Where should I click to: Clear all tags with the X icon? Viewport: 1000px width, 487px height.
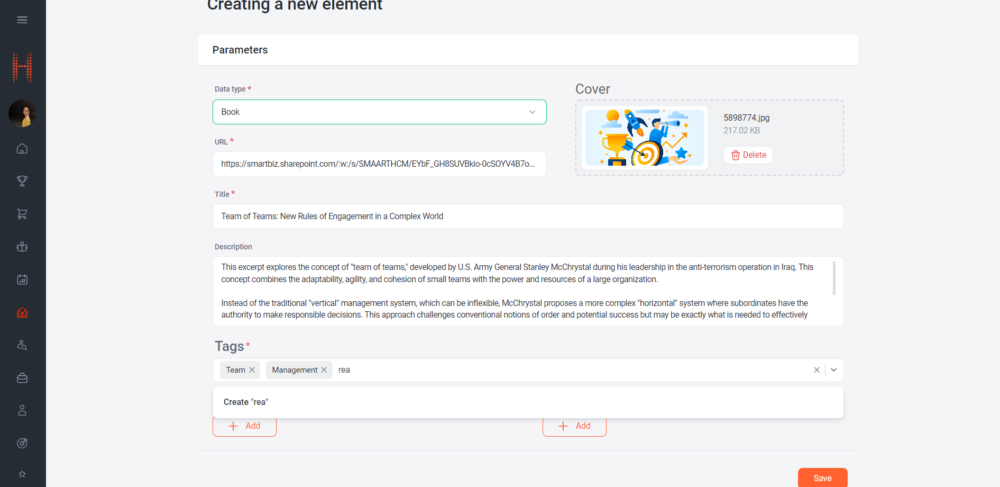[x=816, y=370]
